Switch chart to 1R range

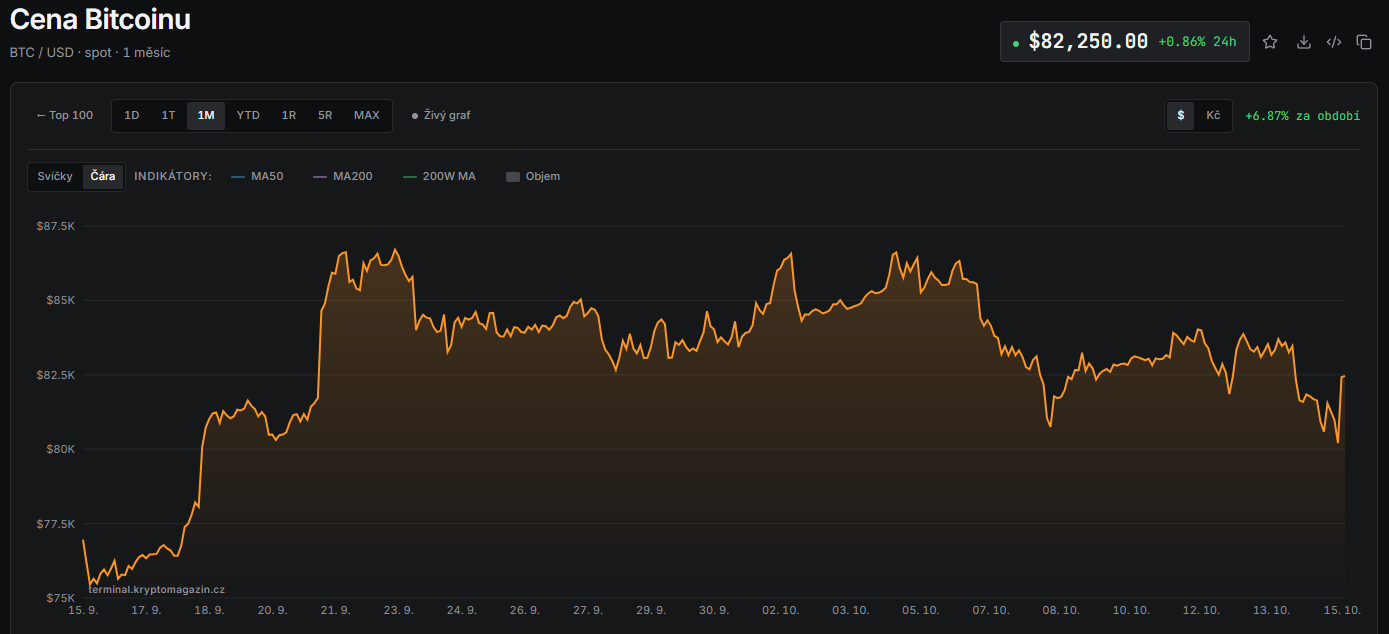point(289,115)
